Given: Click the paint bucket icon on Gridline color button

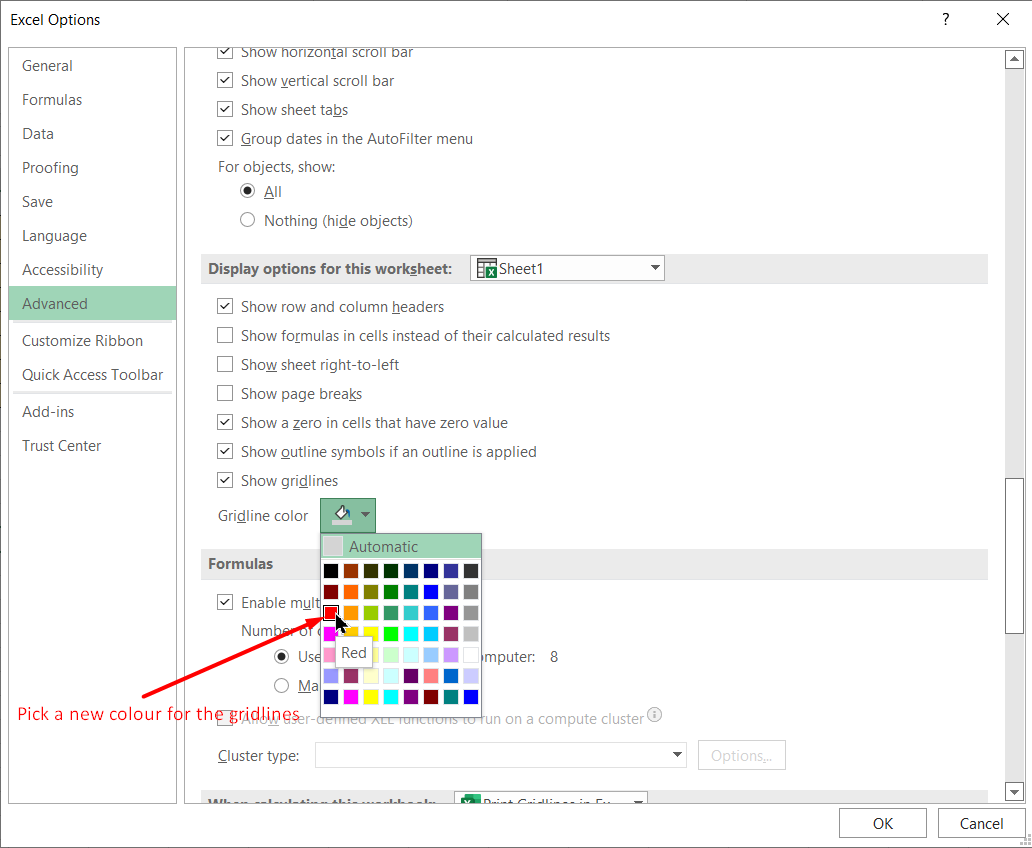Looking at the screenshot, I should pyautogui.click(x=340, y=514).
